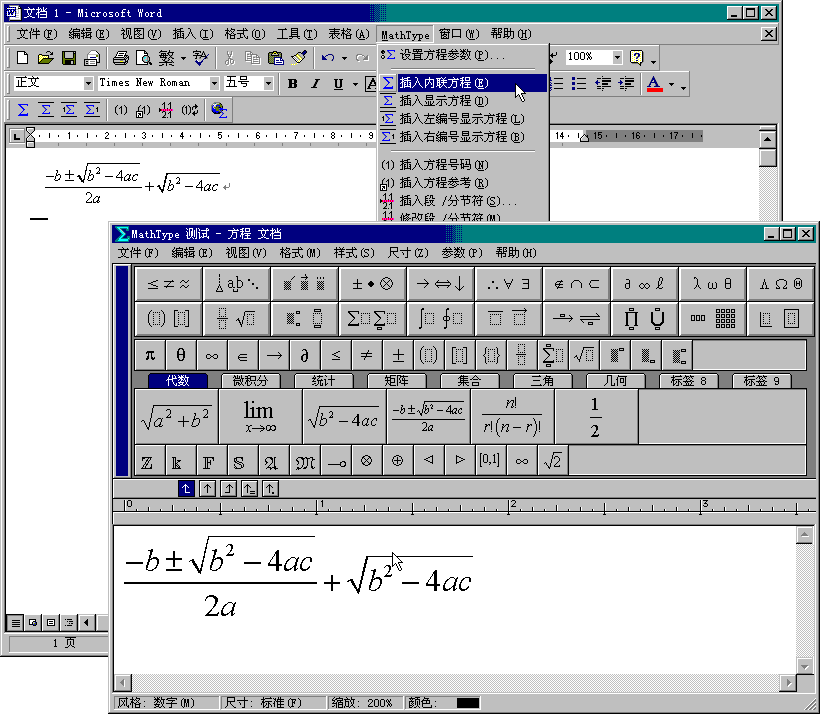Insert the quadratic formula expression

pyautogui.click(x=428, y=417)
